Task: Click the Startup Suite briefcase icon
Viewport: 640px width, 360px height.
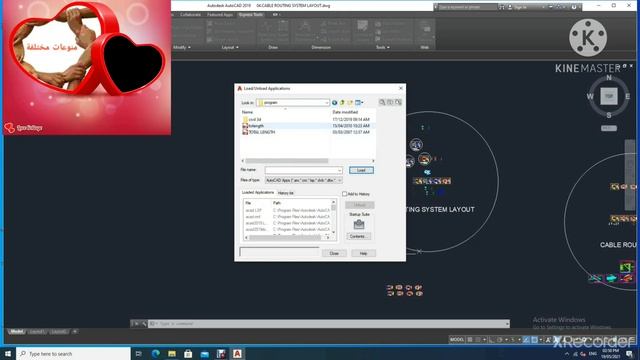Action: [359, 224]
